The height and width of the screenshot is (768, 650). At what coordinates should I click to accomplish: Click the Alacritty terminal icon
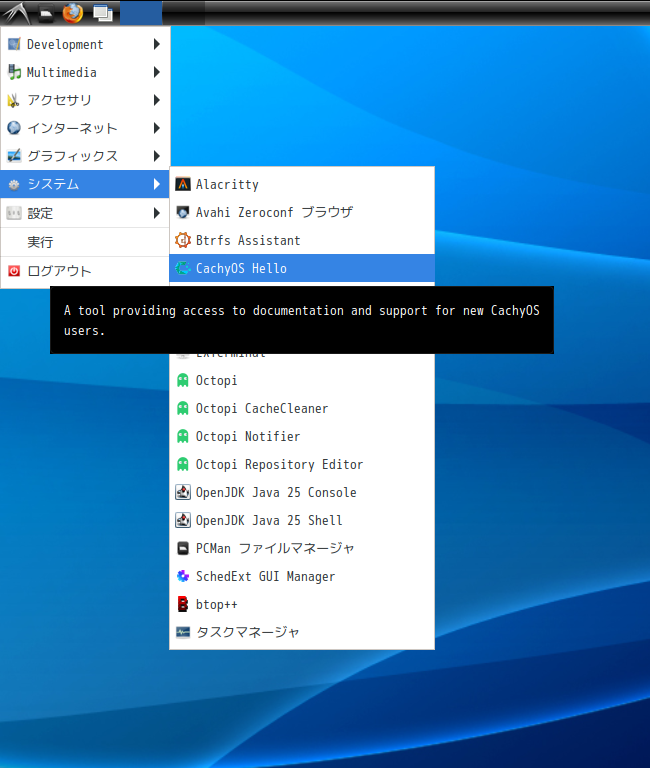tap(183, 184)
